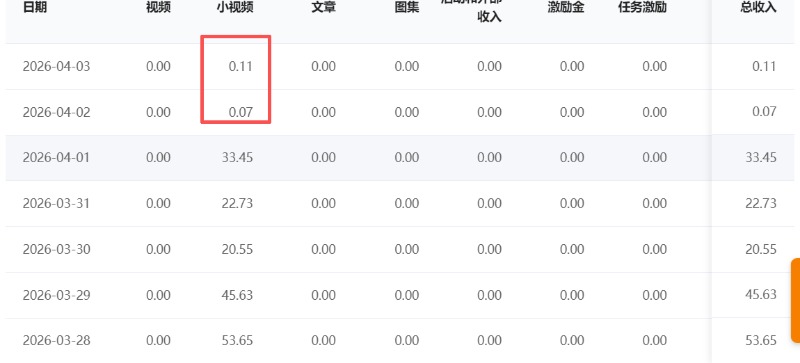Screen dimensions: 800x363
Task: Select the 任务激励 column header
Action: click(x=642, y=8)
